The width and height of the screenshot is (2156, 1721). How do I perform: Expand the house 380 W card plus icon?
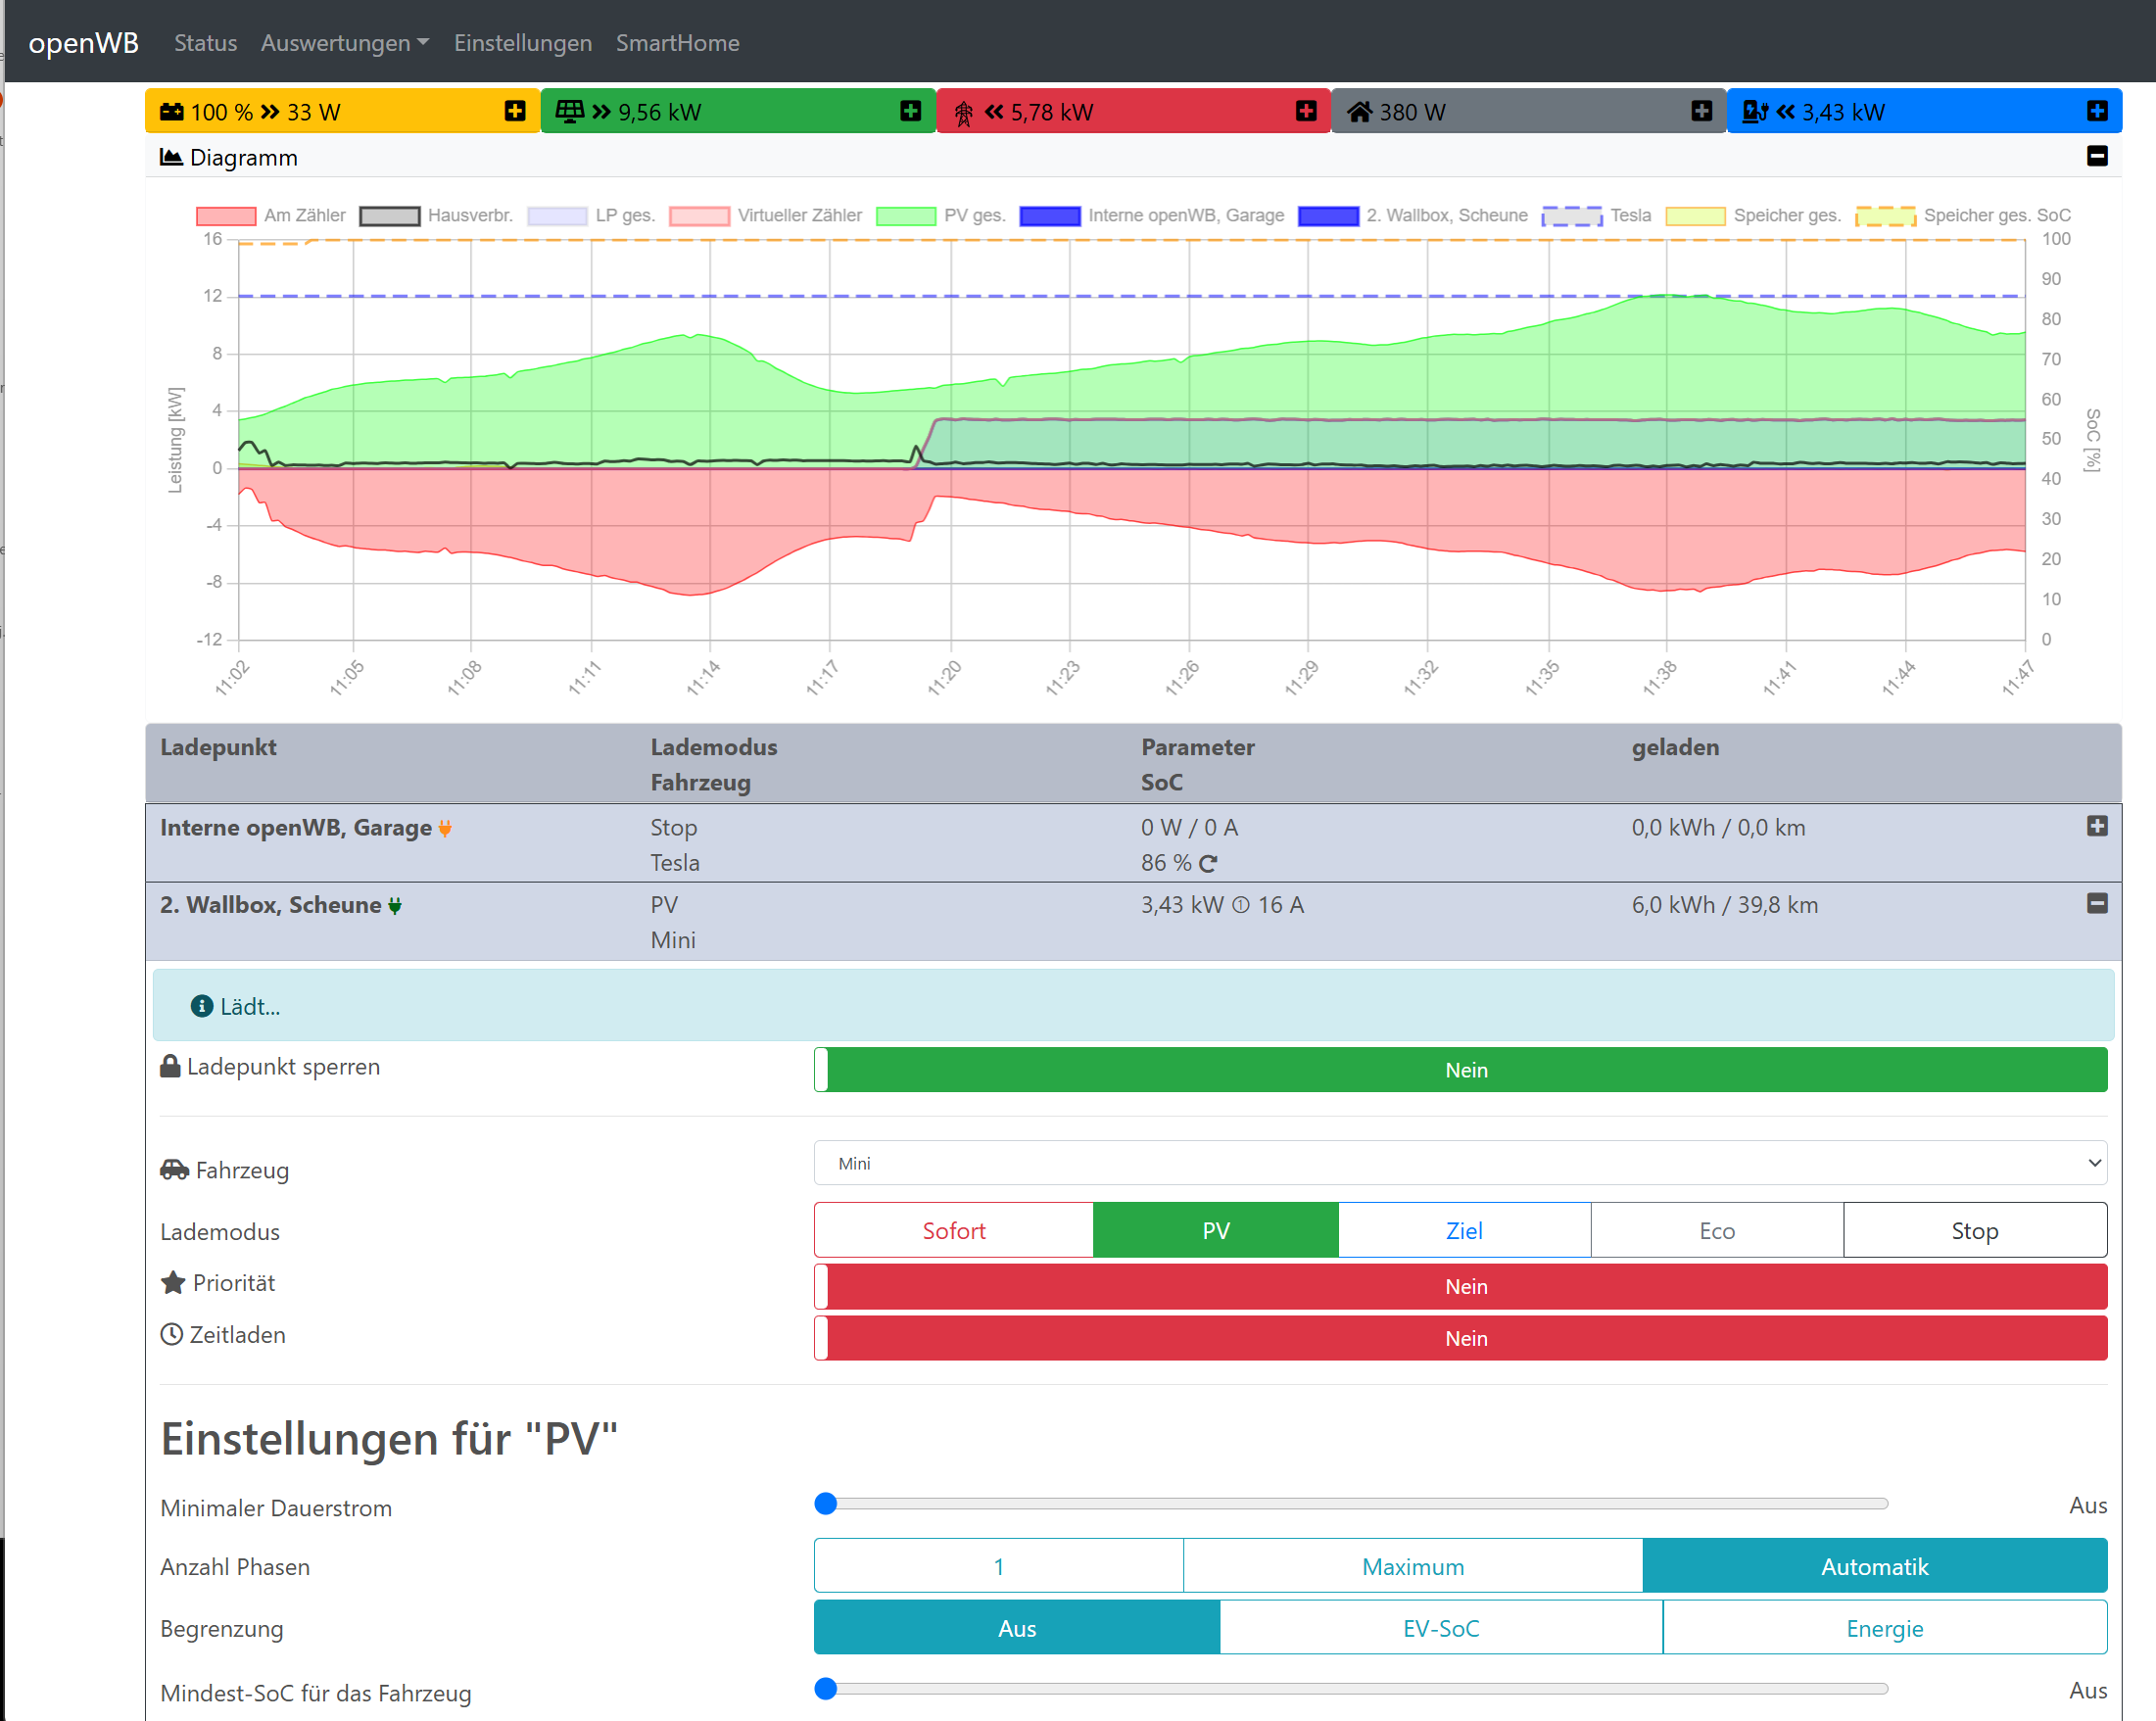click(x=1701, y=111)
